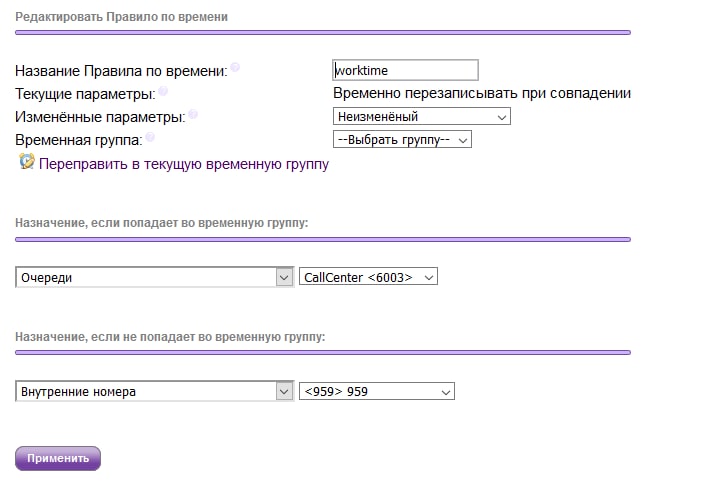Open the CallCenter <6003> dropdown
Viewport: 722px width, 503px height.
[368, 277]
